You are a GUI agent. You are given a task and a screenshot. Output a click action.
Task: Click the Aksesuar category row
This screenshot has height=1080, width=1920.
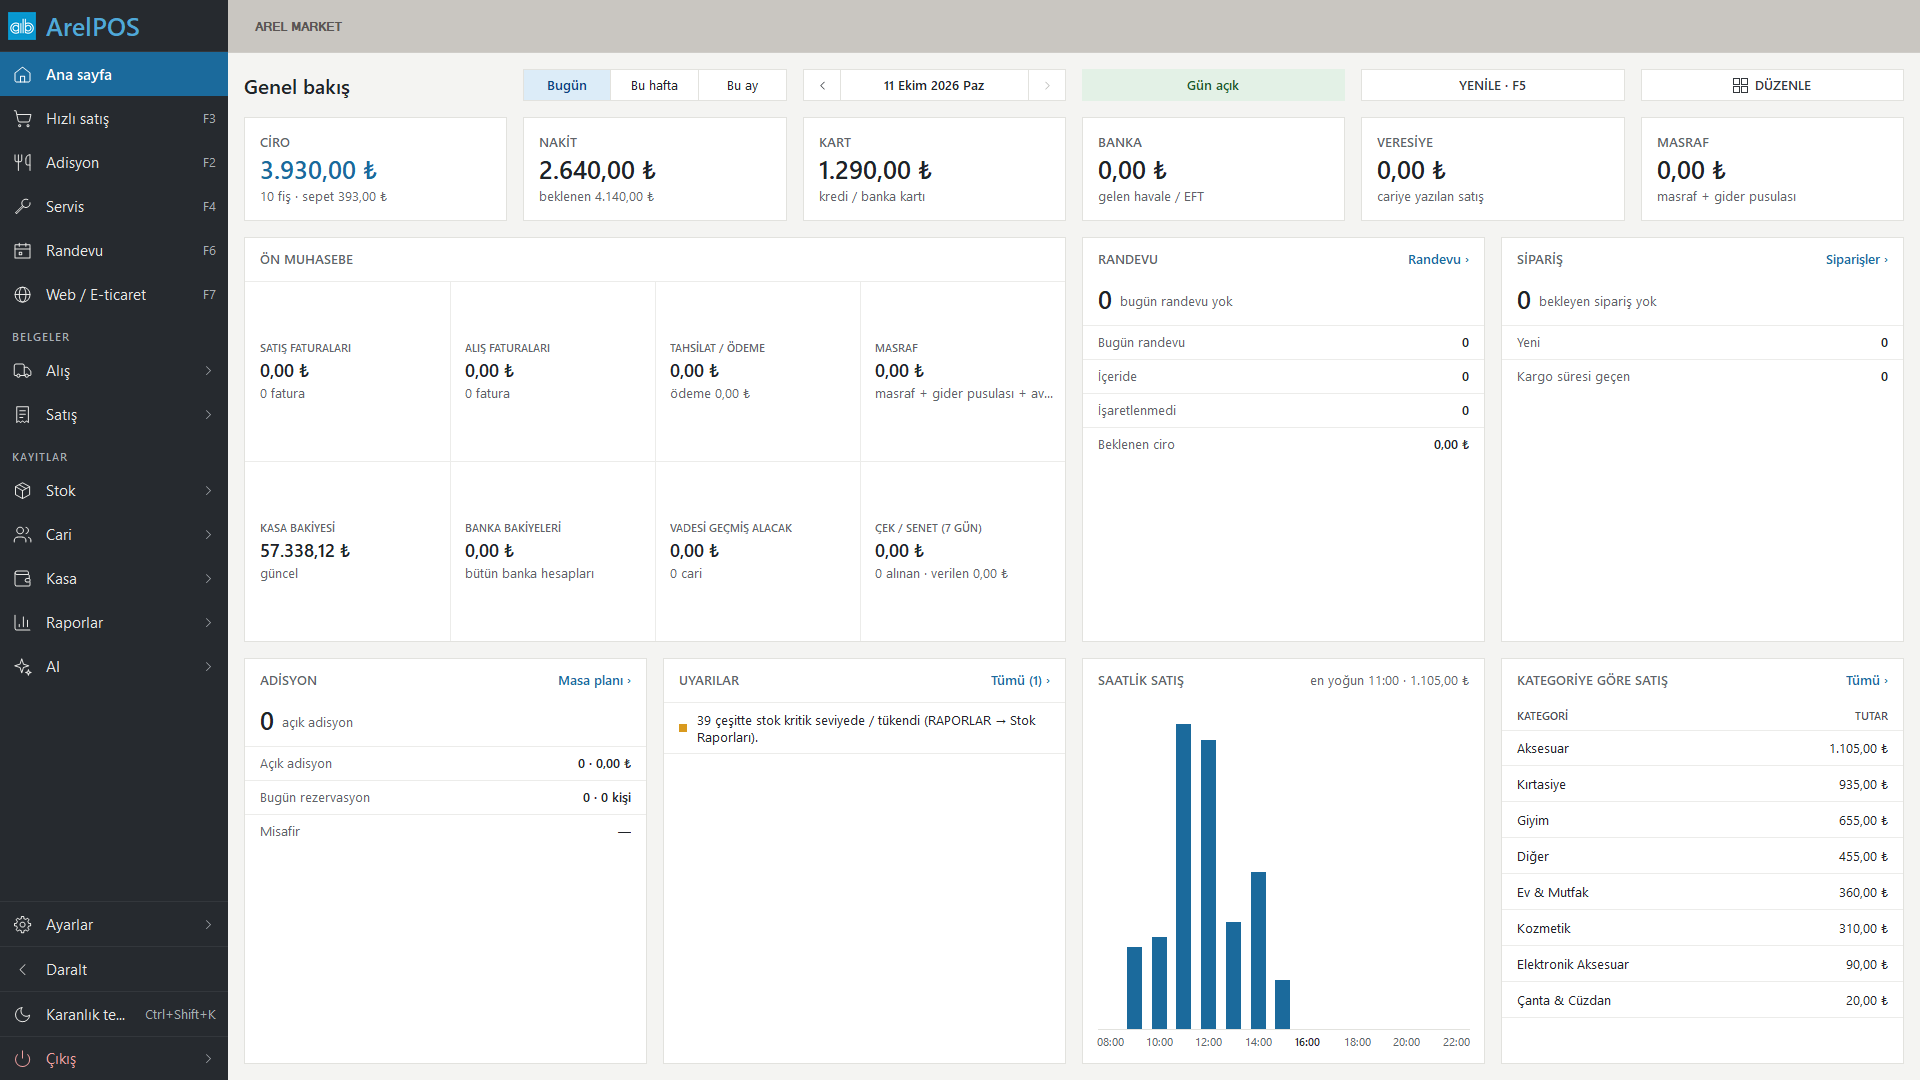[x=1702, y=749]
